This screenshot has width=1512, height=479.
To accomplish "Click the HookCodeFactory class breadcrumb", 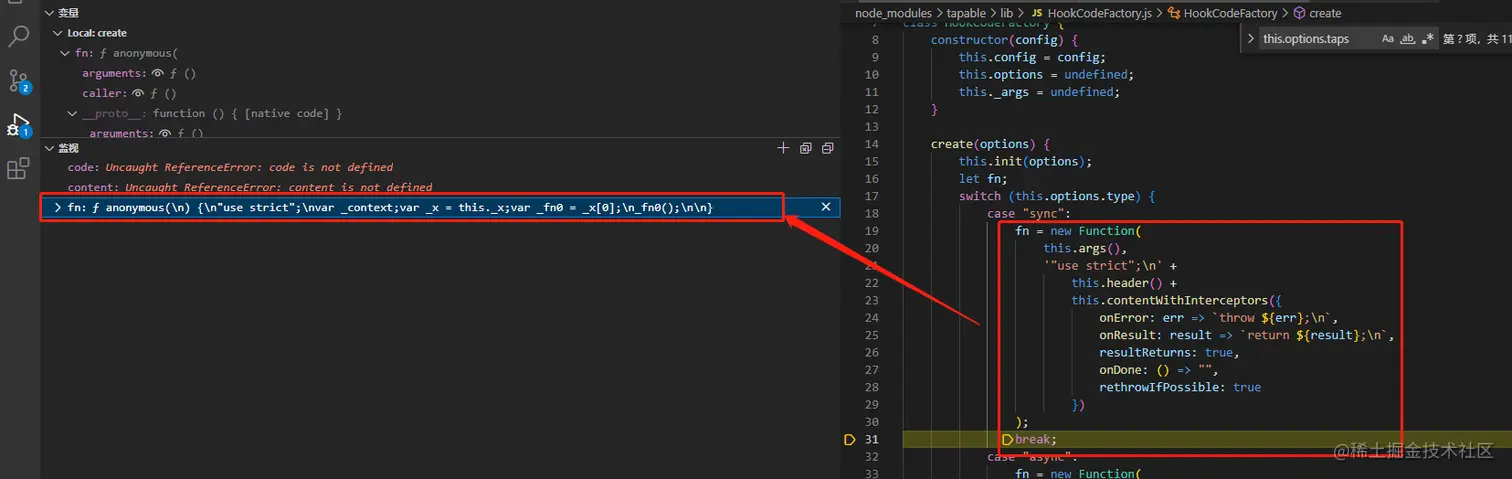I will point(1222,13).
